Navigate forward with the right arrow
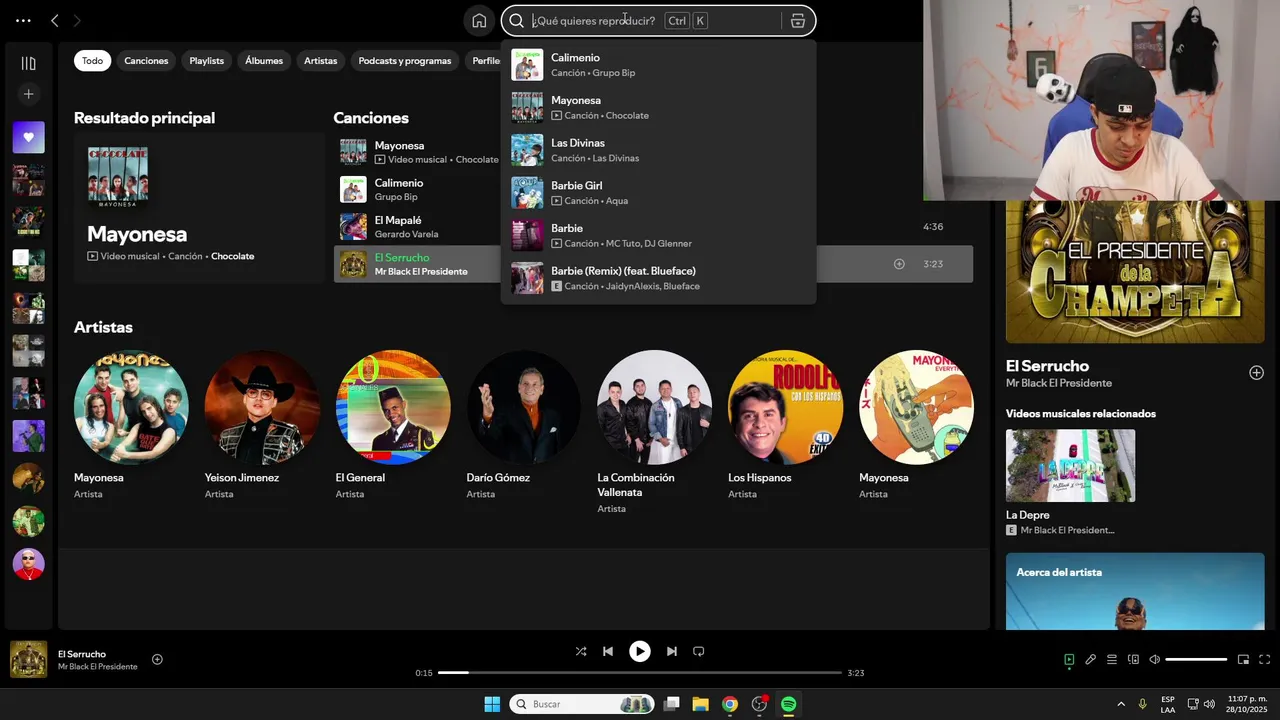1280x720 pixels. click(77, 20)
